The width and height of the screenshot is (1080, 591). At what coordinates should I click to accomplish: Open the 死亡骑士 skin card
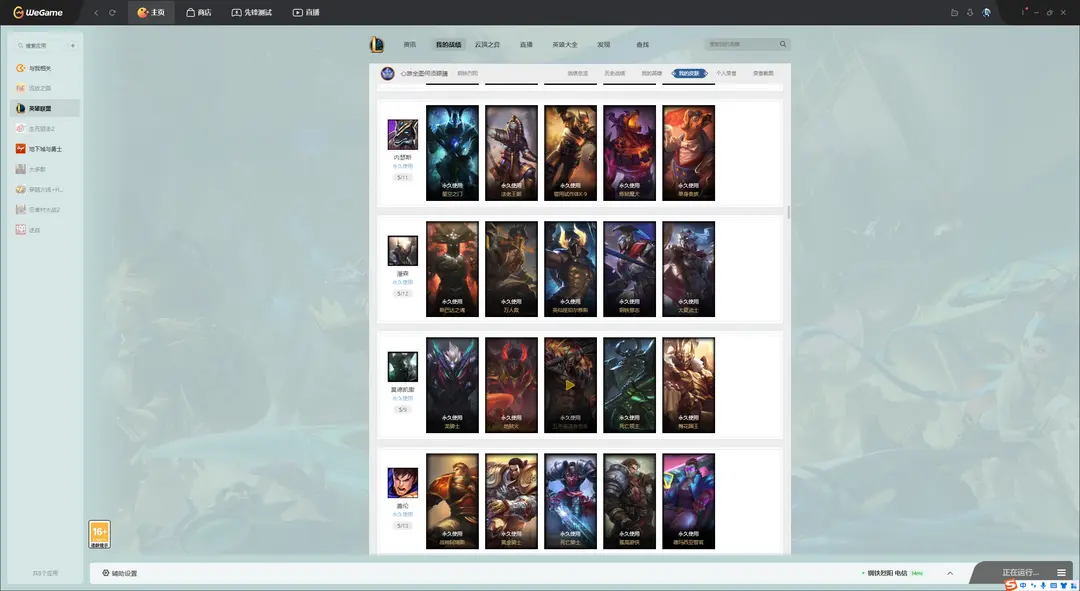pos(570,501)
